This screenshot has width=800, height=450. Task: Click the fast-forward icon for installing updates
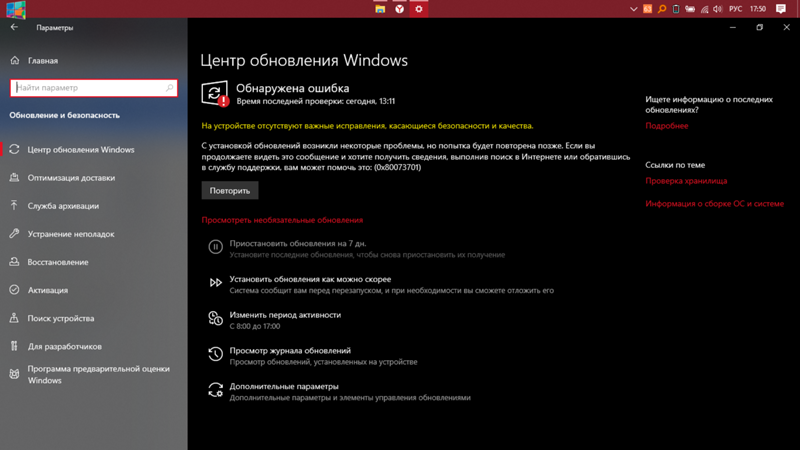coord(216,283)
